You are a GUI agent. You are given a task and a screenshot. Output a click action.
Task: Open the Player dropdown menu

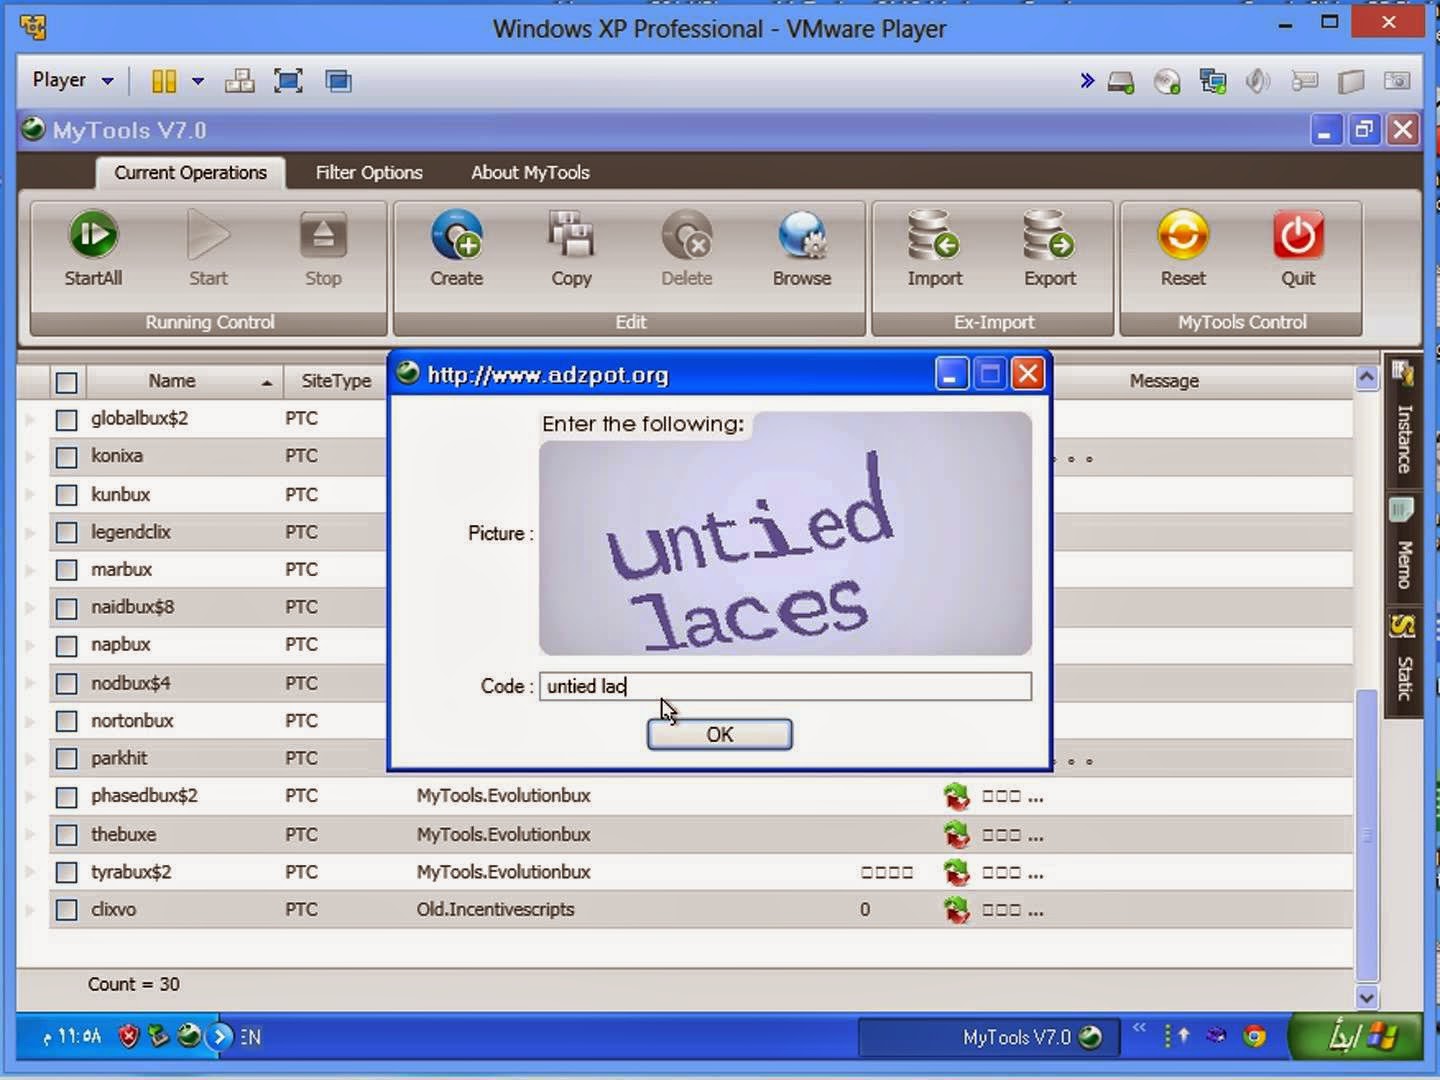click(x=72, y=80)
